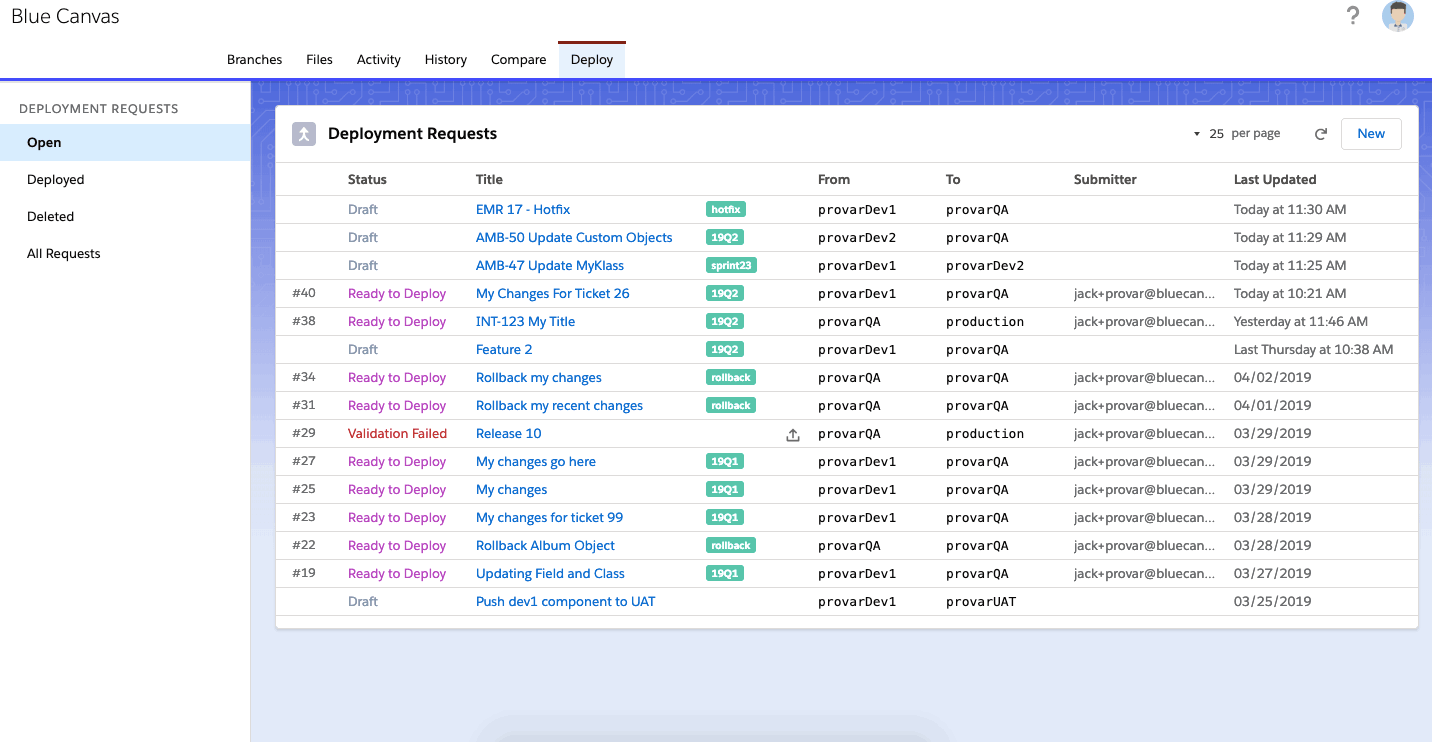
Task: Open Rollback Album Object request
Action: [x=546, y=546]
